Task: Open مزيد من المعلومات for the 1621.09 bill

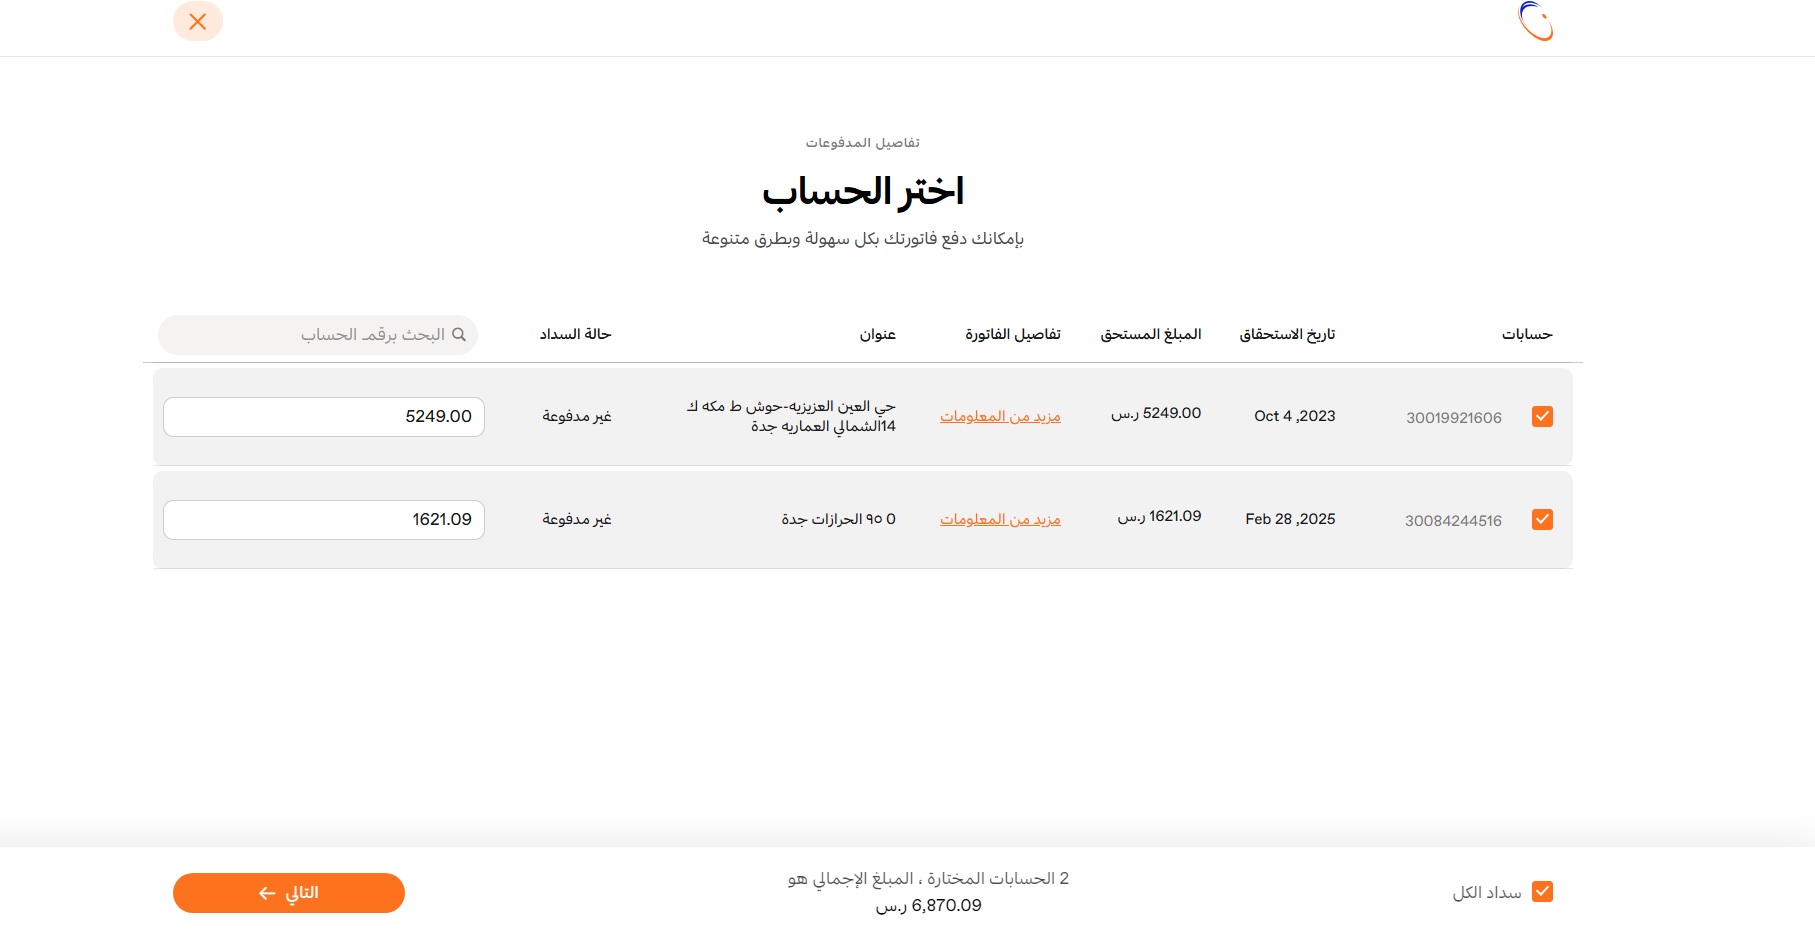Action: (1000, 519)
